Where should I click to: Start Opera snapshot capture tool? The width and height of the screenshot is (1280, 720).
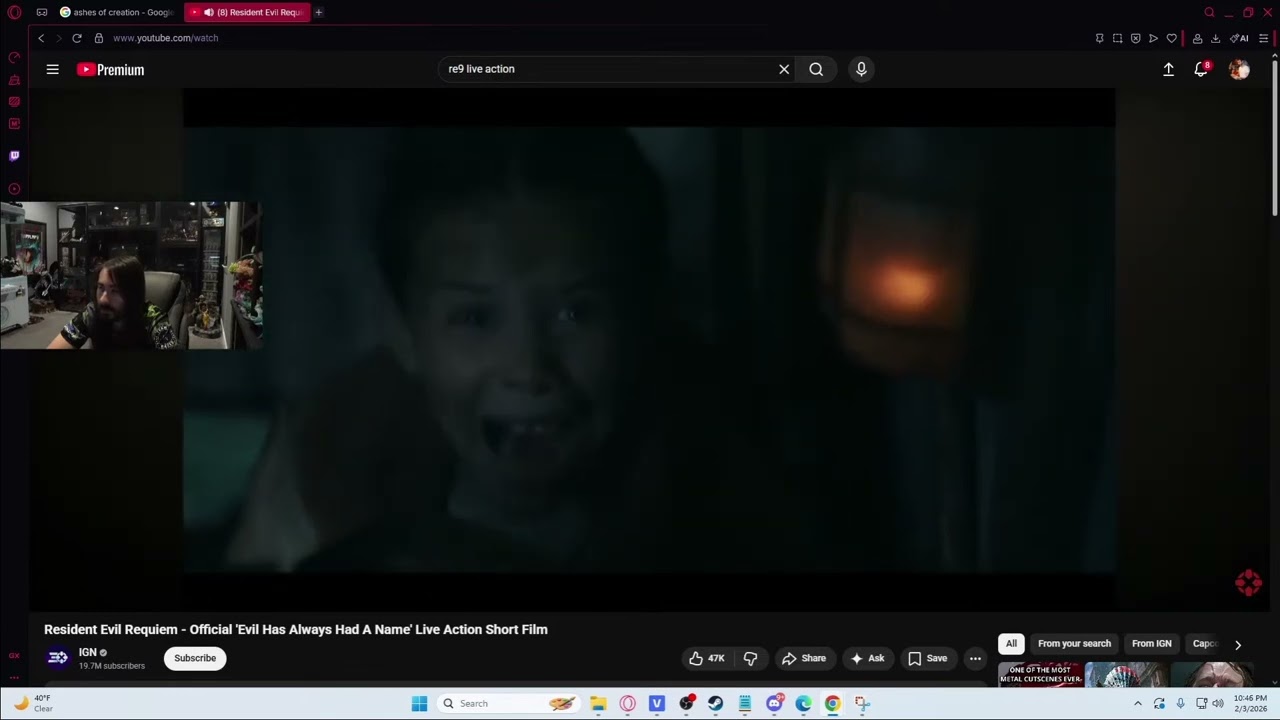1117,38
